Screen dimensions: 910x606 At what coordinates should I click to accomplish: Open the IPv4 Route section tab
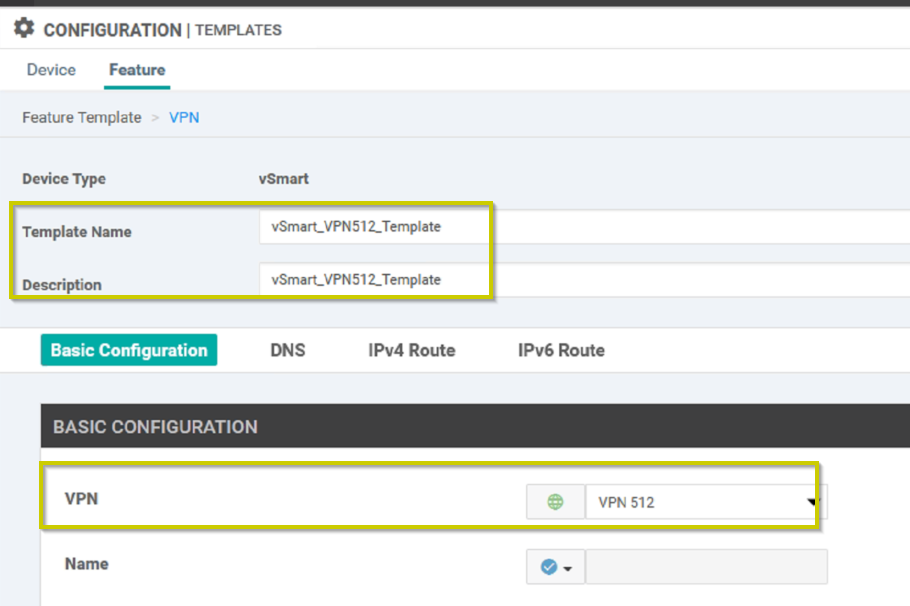click(411, 350)
